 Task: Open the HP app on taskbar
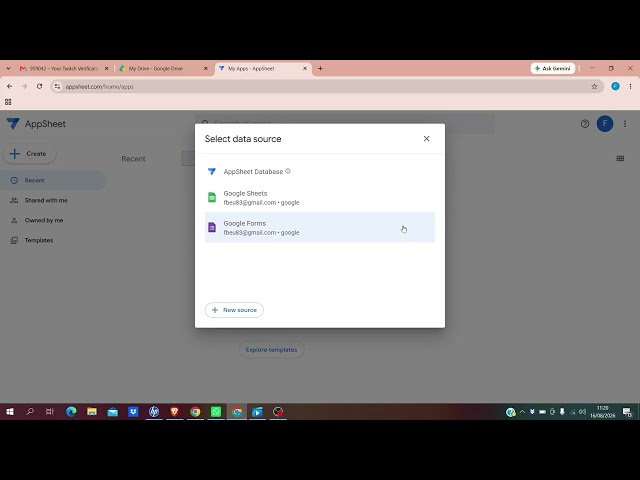(x=154, y=412)
